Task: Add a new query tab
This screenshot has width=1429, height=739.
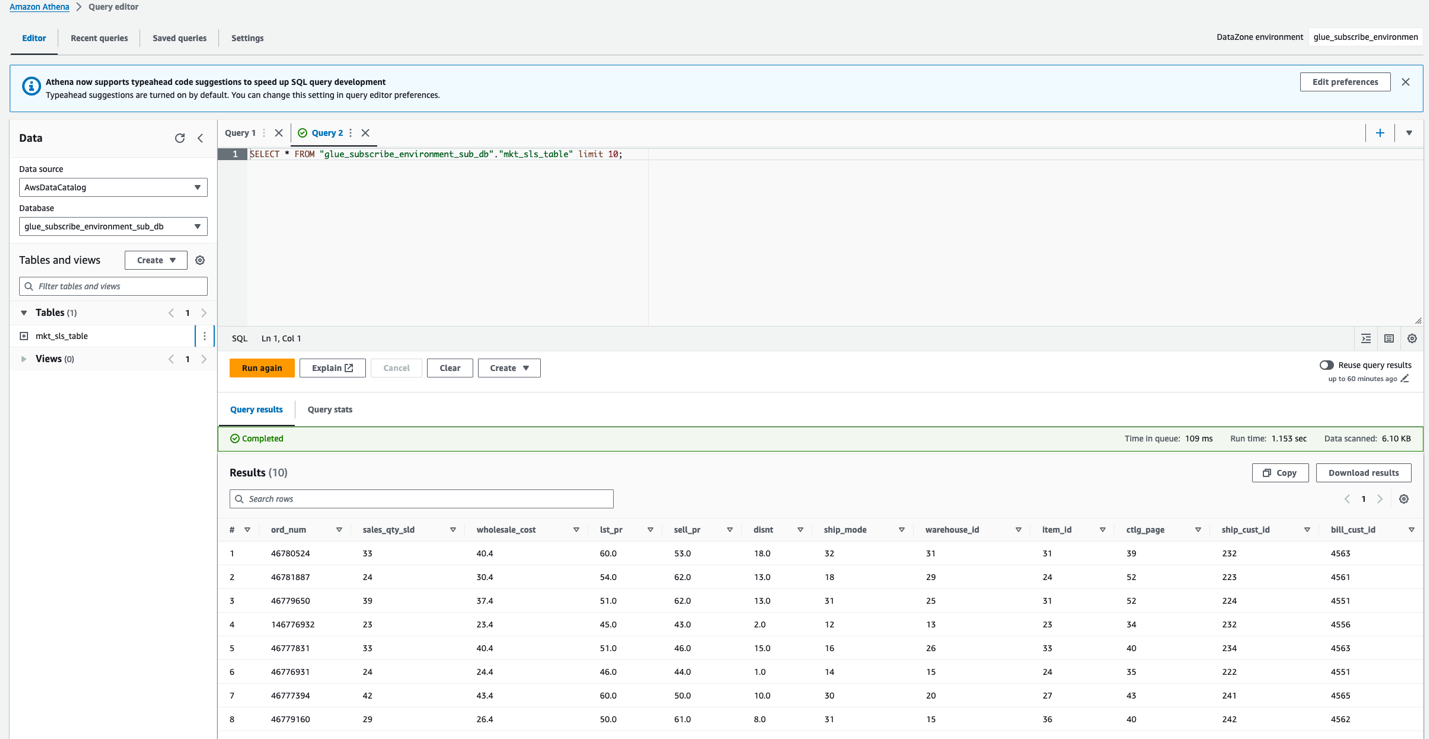Action: tap(1380, 133)
